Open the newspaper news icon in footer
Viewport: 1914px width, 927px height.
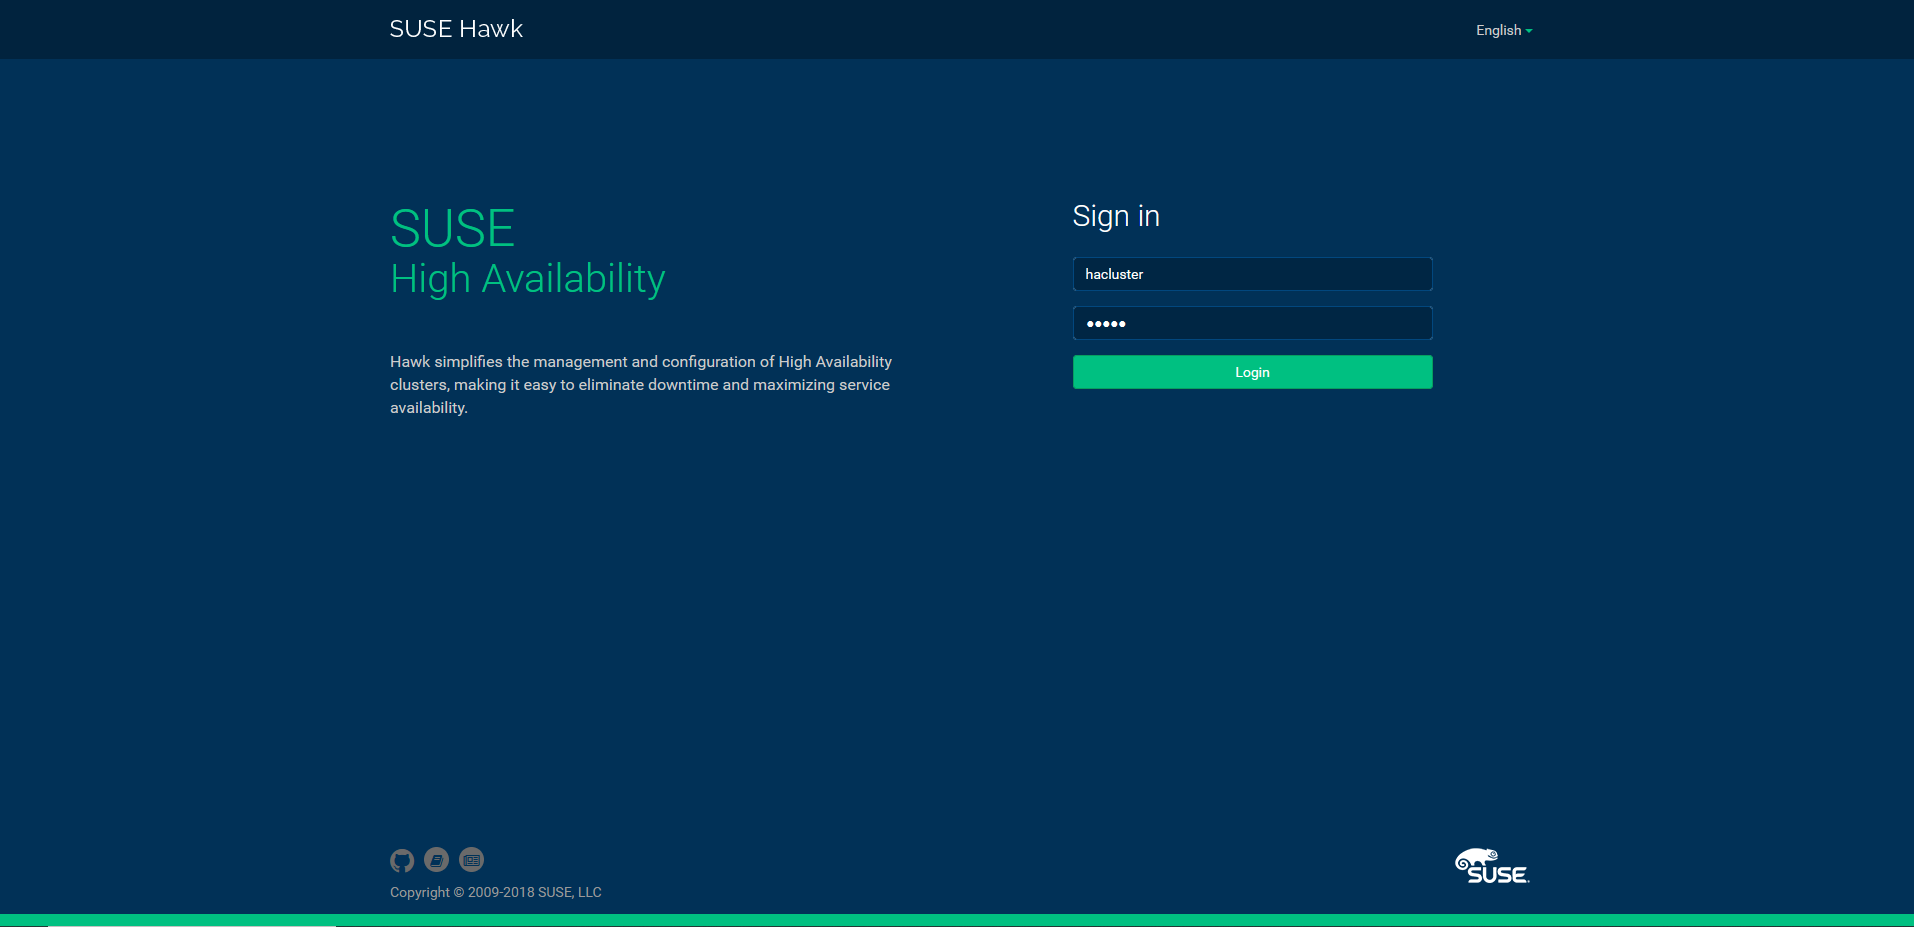point(472,860)
